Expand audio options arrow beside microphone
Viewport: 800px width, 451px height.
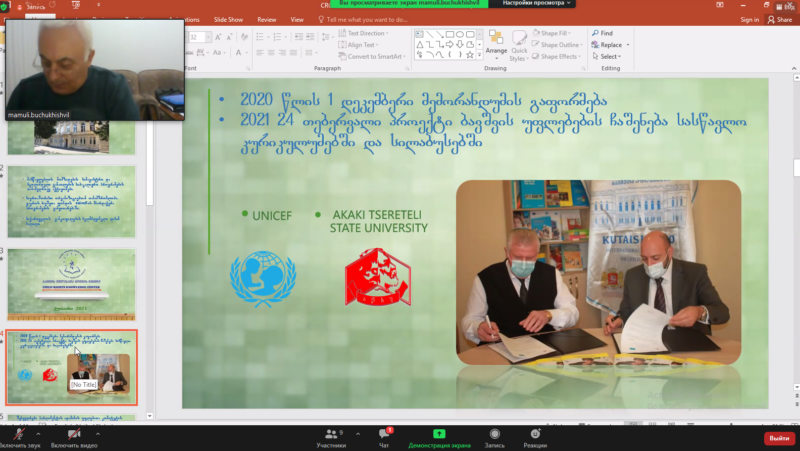tap(38, 434)
